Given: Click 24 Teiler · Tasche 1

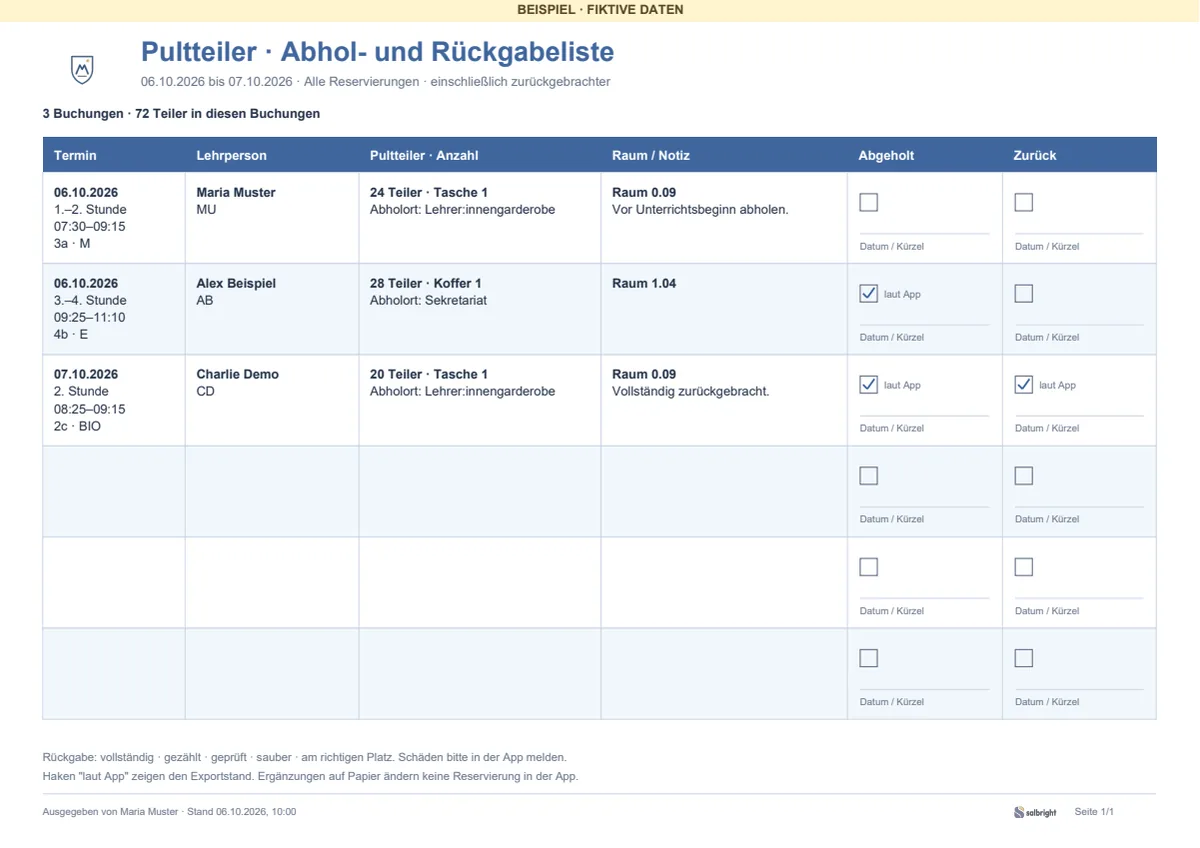Looking at the screenshot, I should tap(429, 192).
